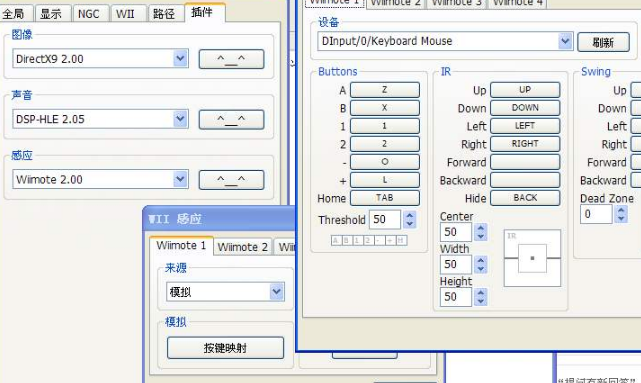Screen dimensions: 641x383
Task: Select Wiimote 2 tab in mapping window
Action: click(x=396, y=3)
